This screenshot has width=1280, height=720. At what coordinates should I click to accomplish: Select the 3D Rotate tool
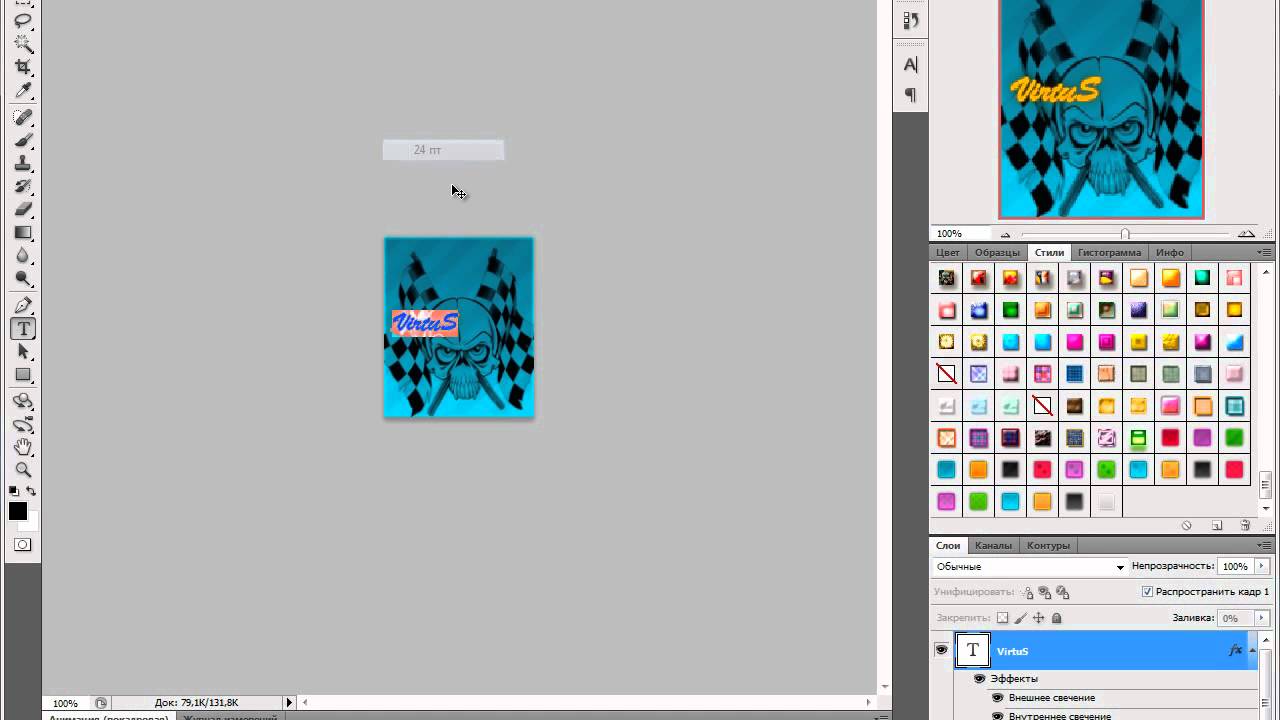[x=23, y=401]
